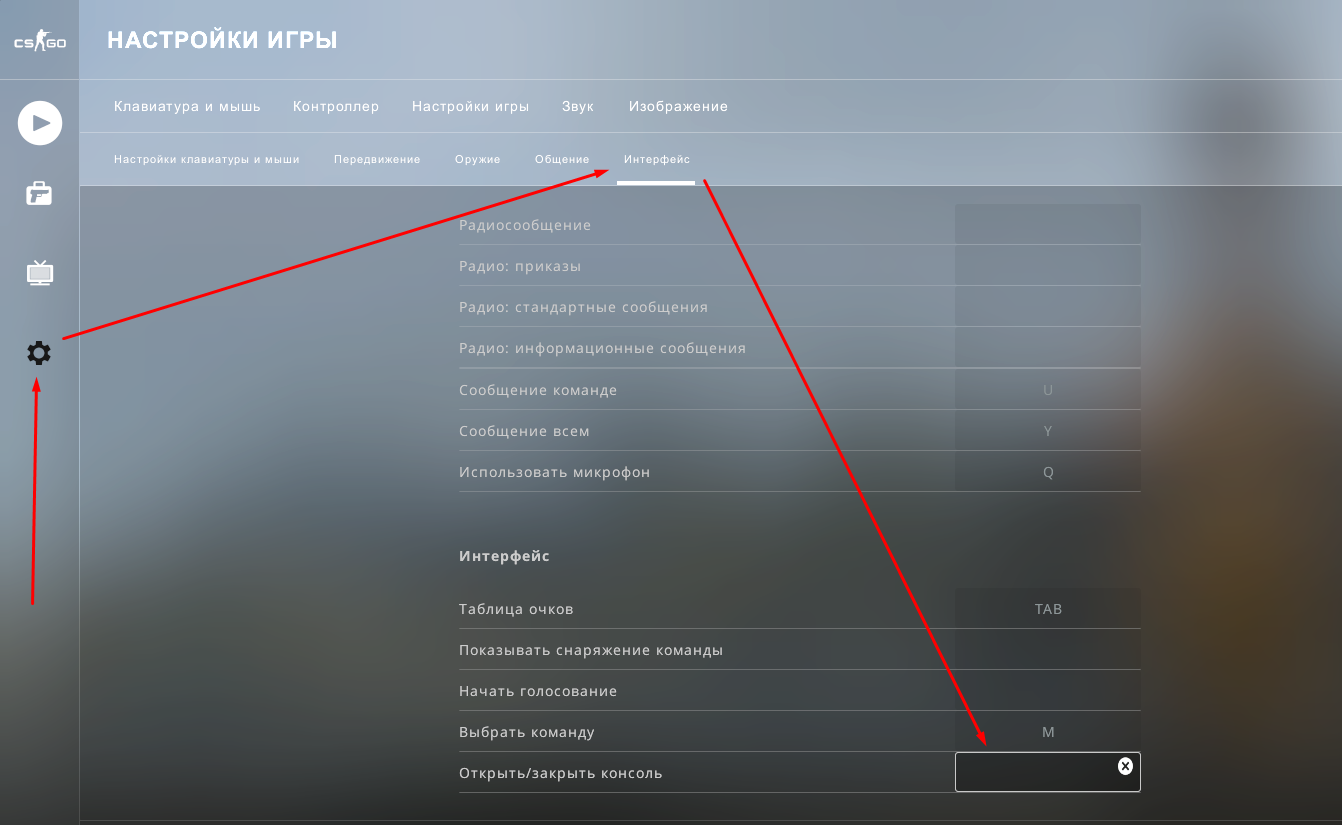1342x825 pixels.
Task: Open the Watch TV icon
Action: tap(40, 272)
